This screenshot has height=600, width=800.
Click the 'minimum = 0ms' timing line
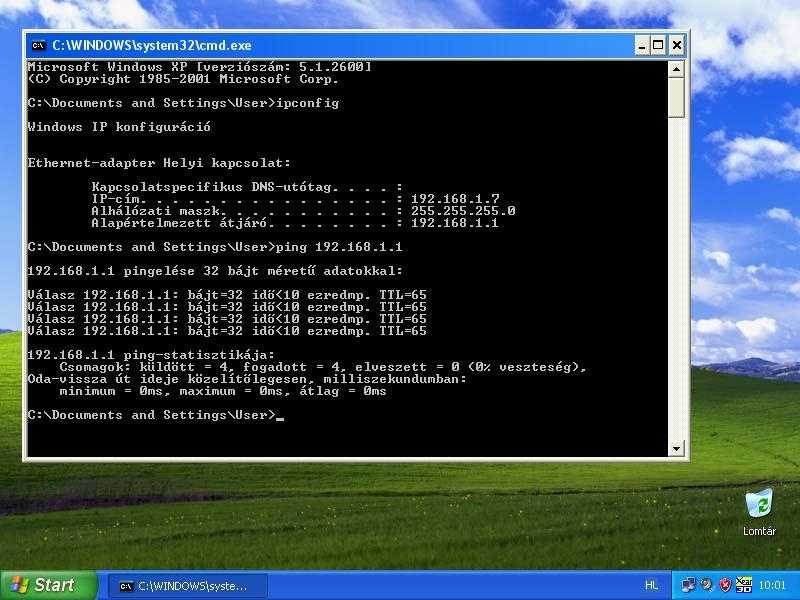222,391
